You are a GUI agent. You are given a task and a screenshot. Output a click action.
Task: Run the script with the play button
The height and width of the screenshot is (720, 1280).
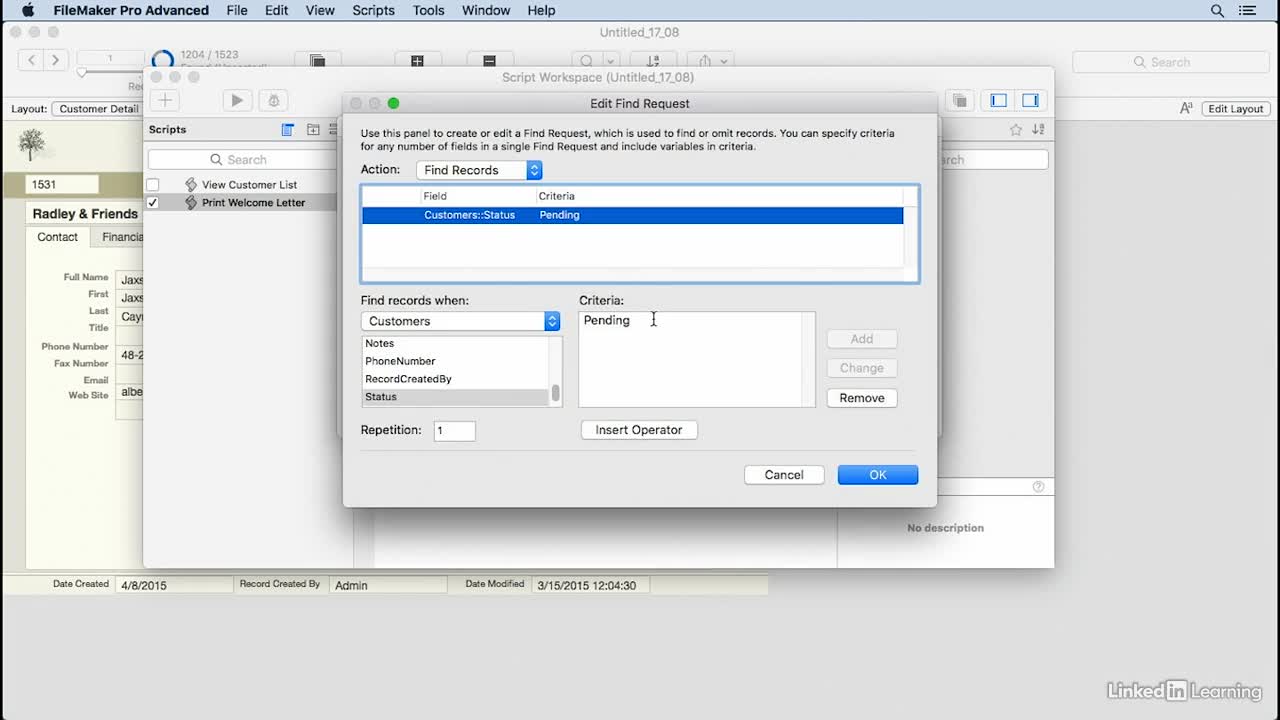[x=237, y=100]
